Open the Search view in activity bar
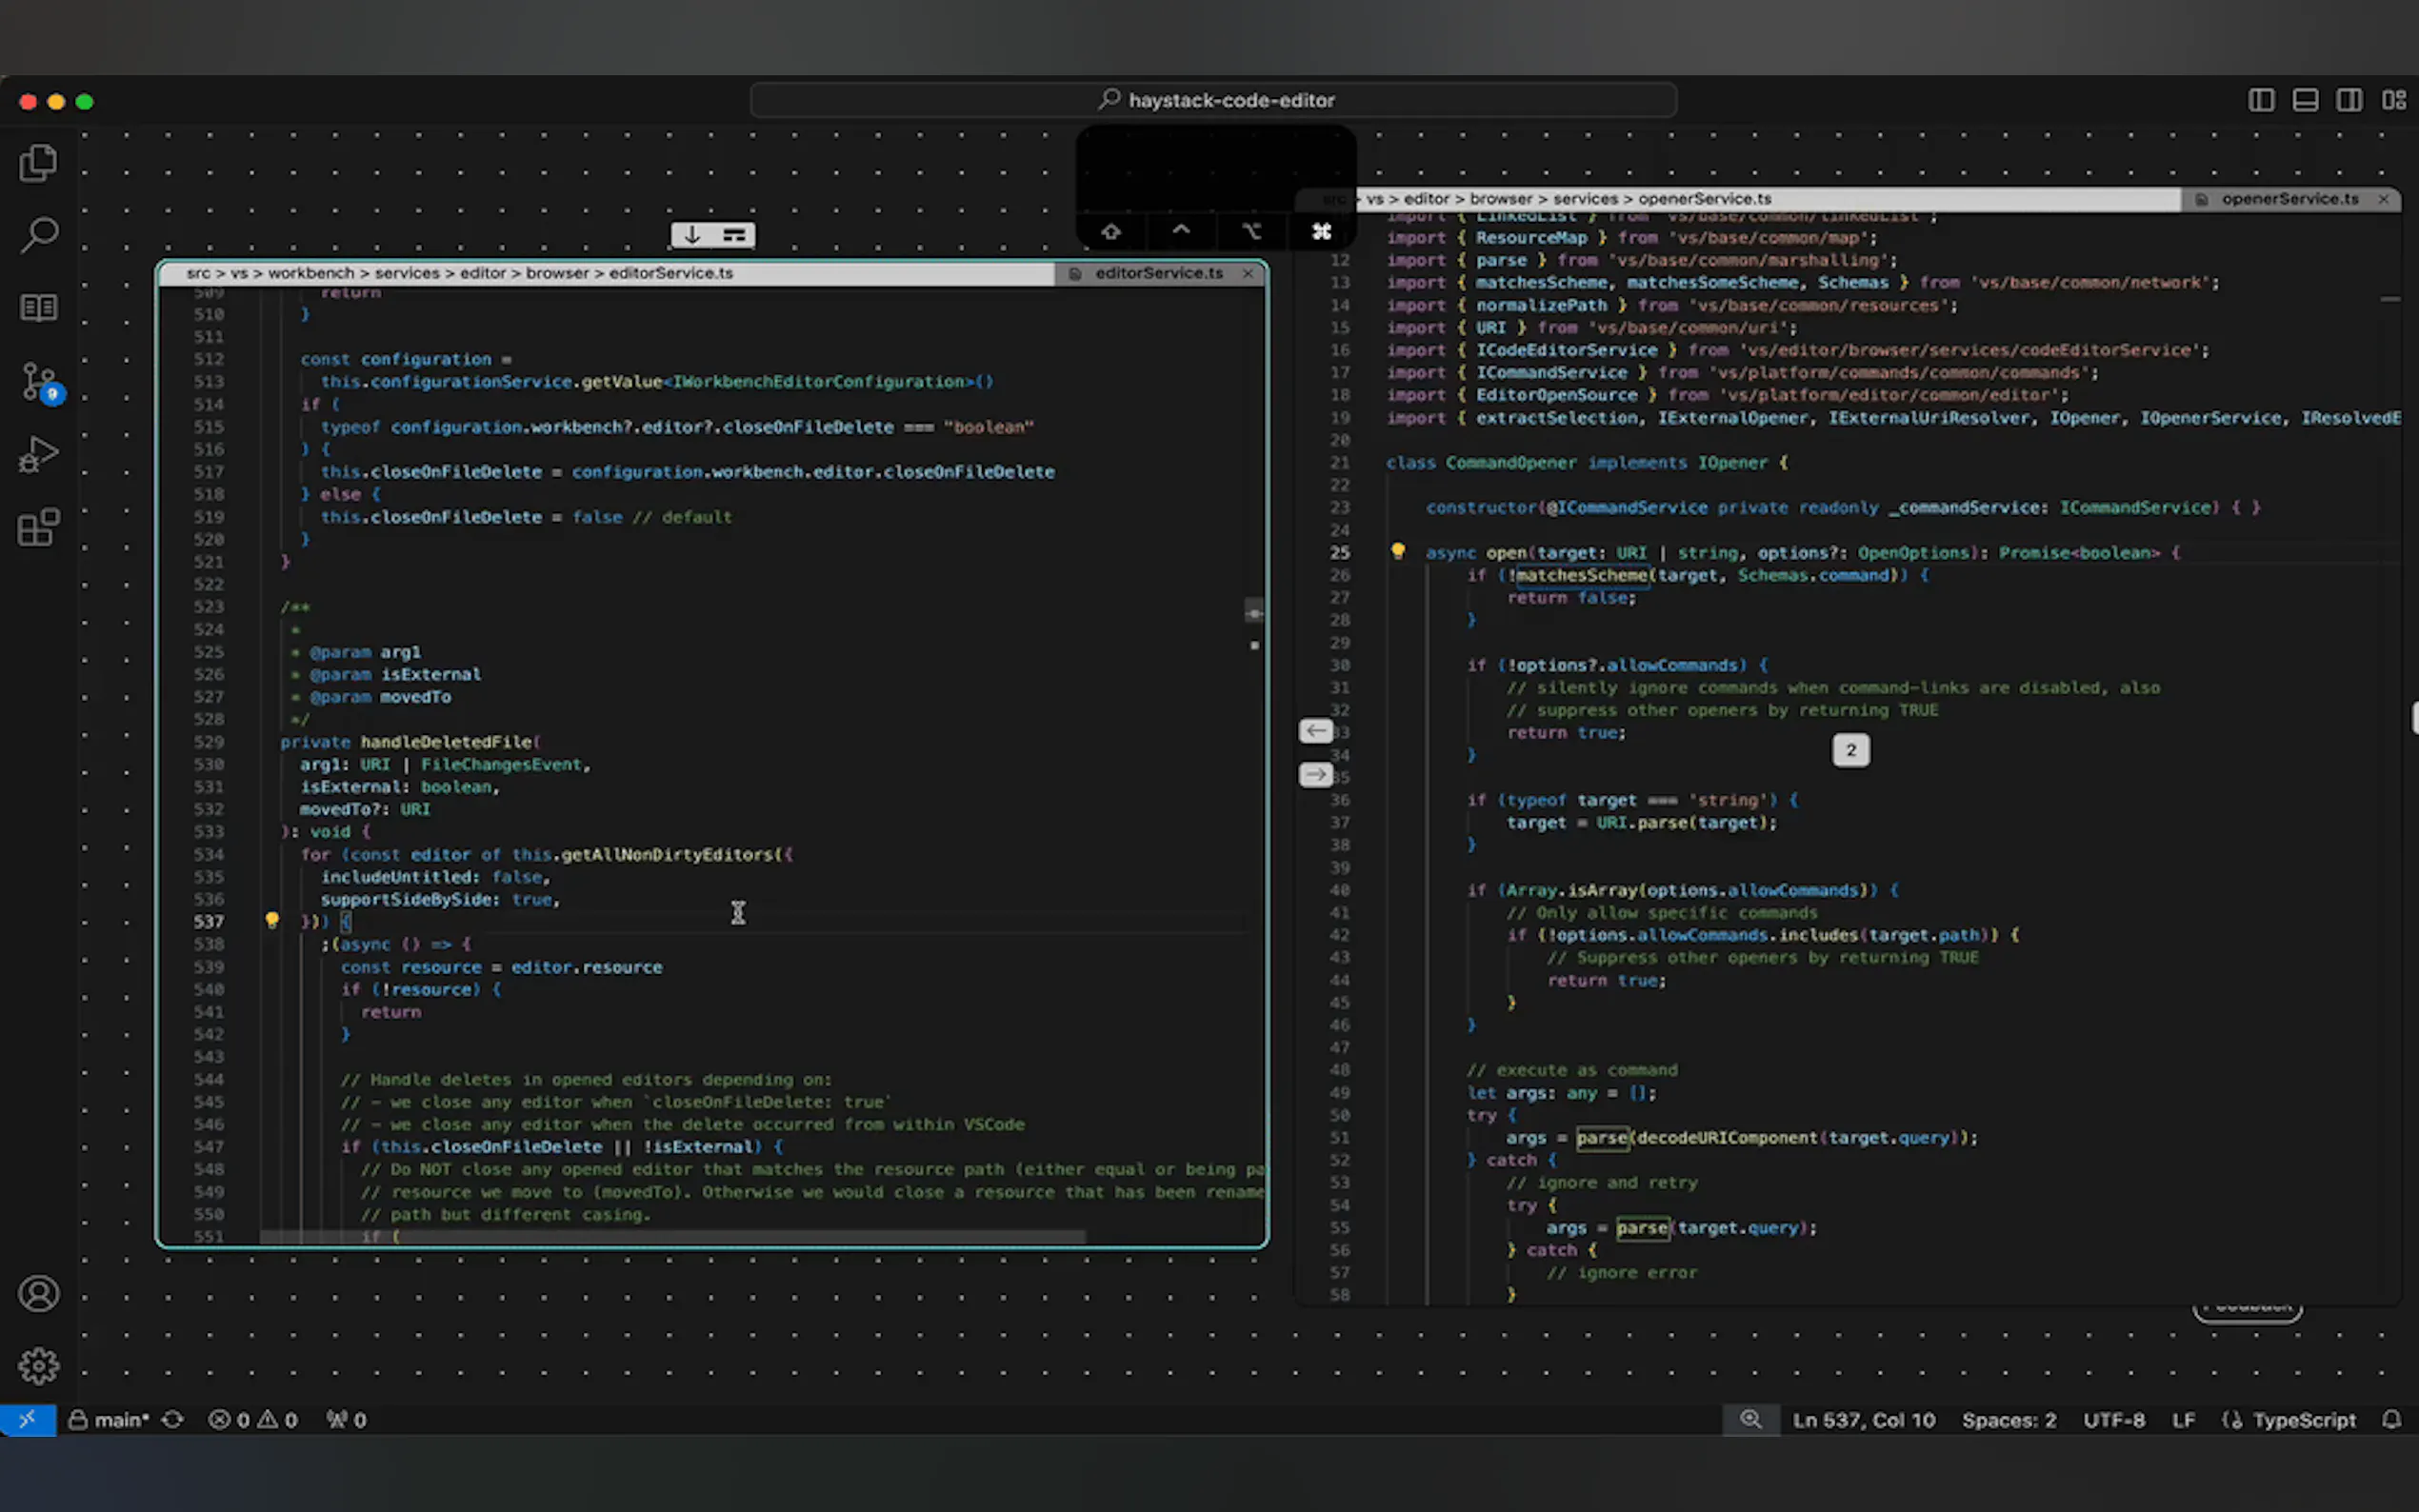 coord(38,235)
